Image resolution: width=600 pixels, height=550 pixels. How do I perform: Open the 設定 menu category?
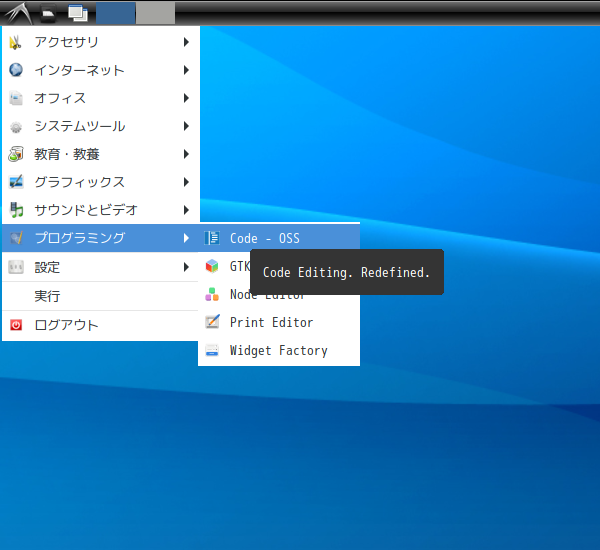101,267
